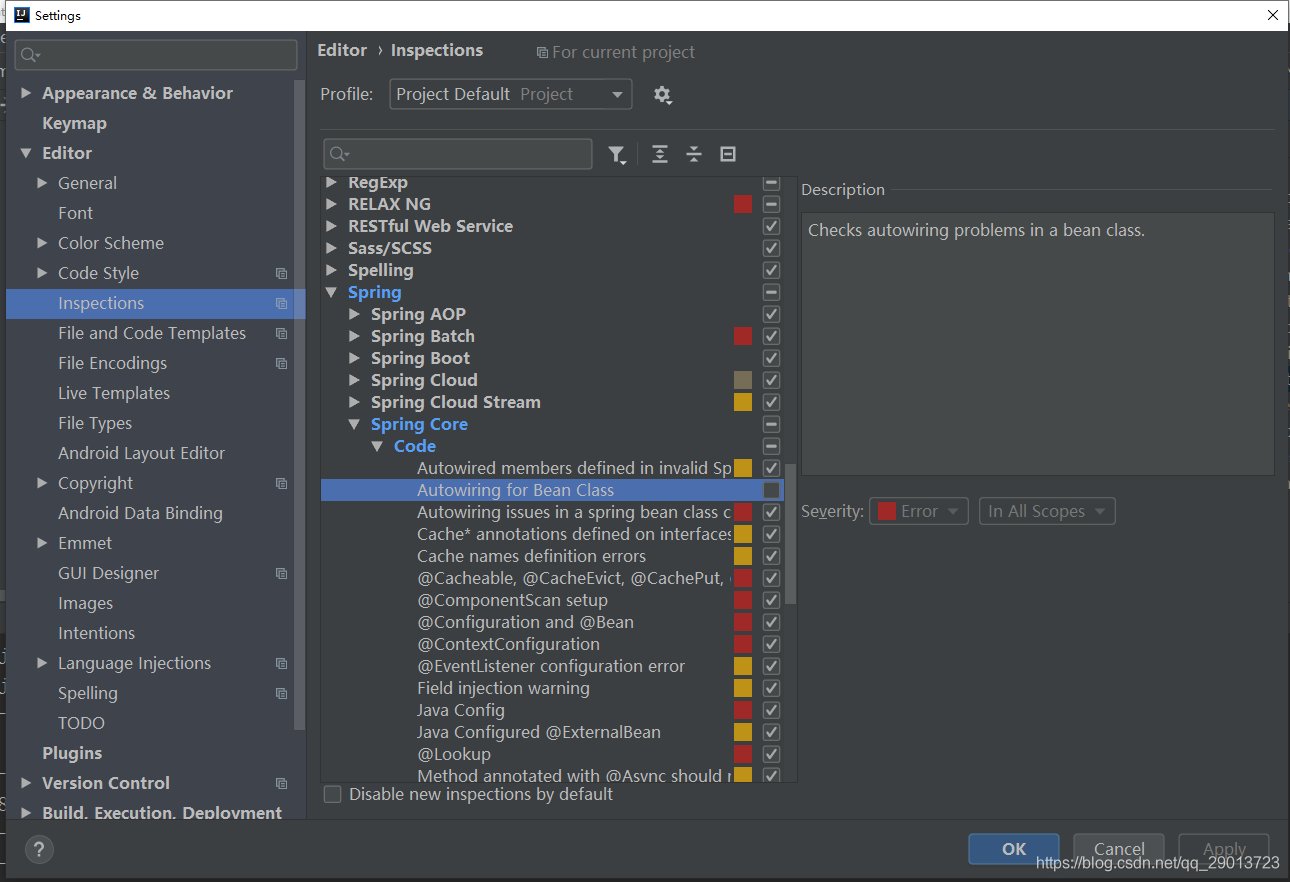
Task: Toggle the RESTful Web Service checkbox
Action: pos(771,226)
